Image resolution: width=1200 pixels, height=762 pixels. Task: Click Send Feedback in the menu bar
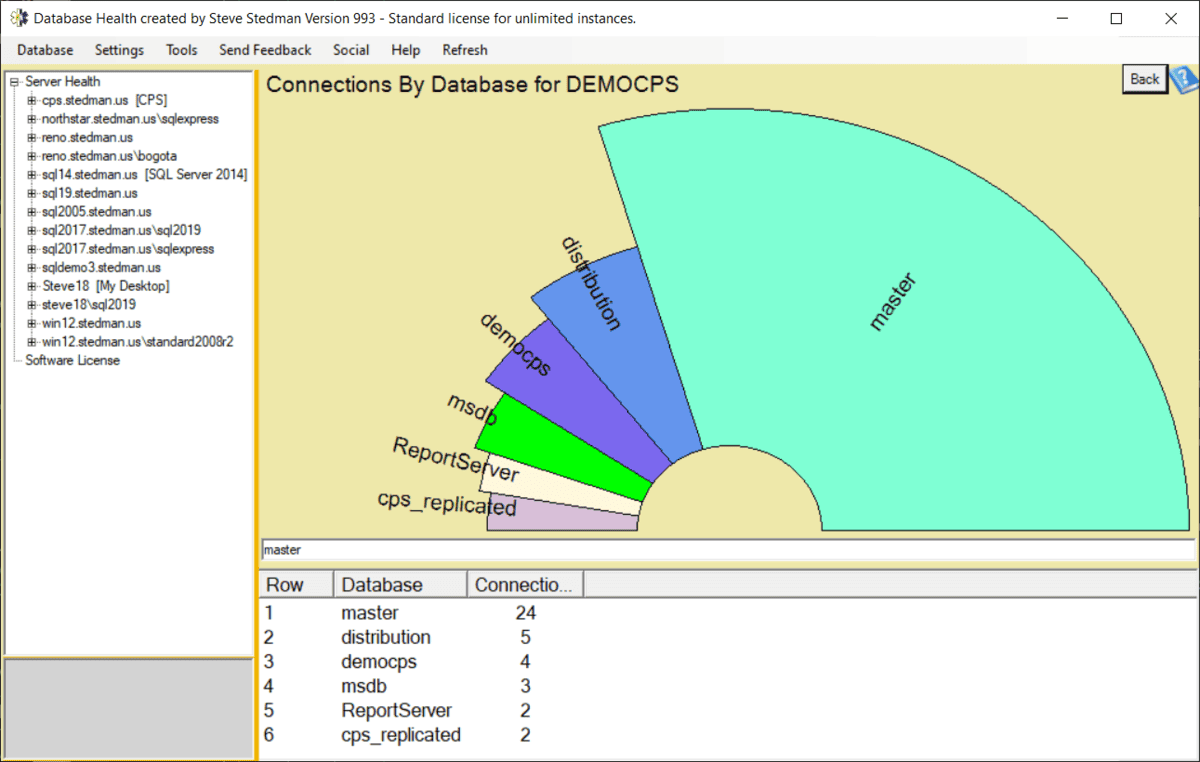coord(265,50)
